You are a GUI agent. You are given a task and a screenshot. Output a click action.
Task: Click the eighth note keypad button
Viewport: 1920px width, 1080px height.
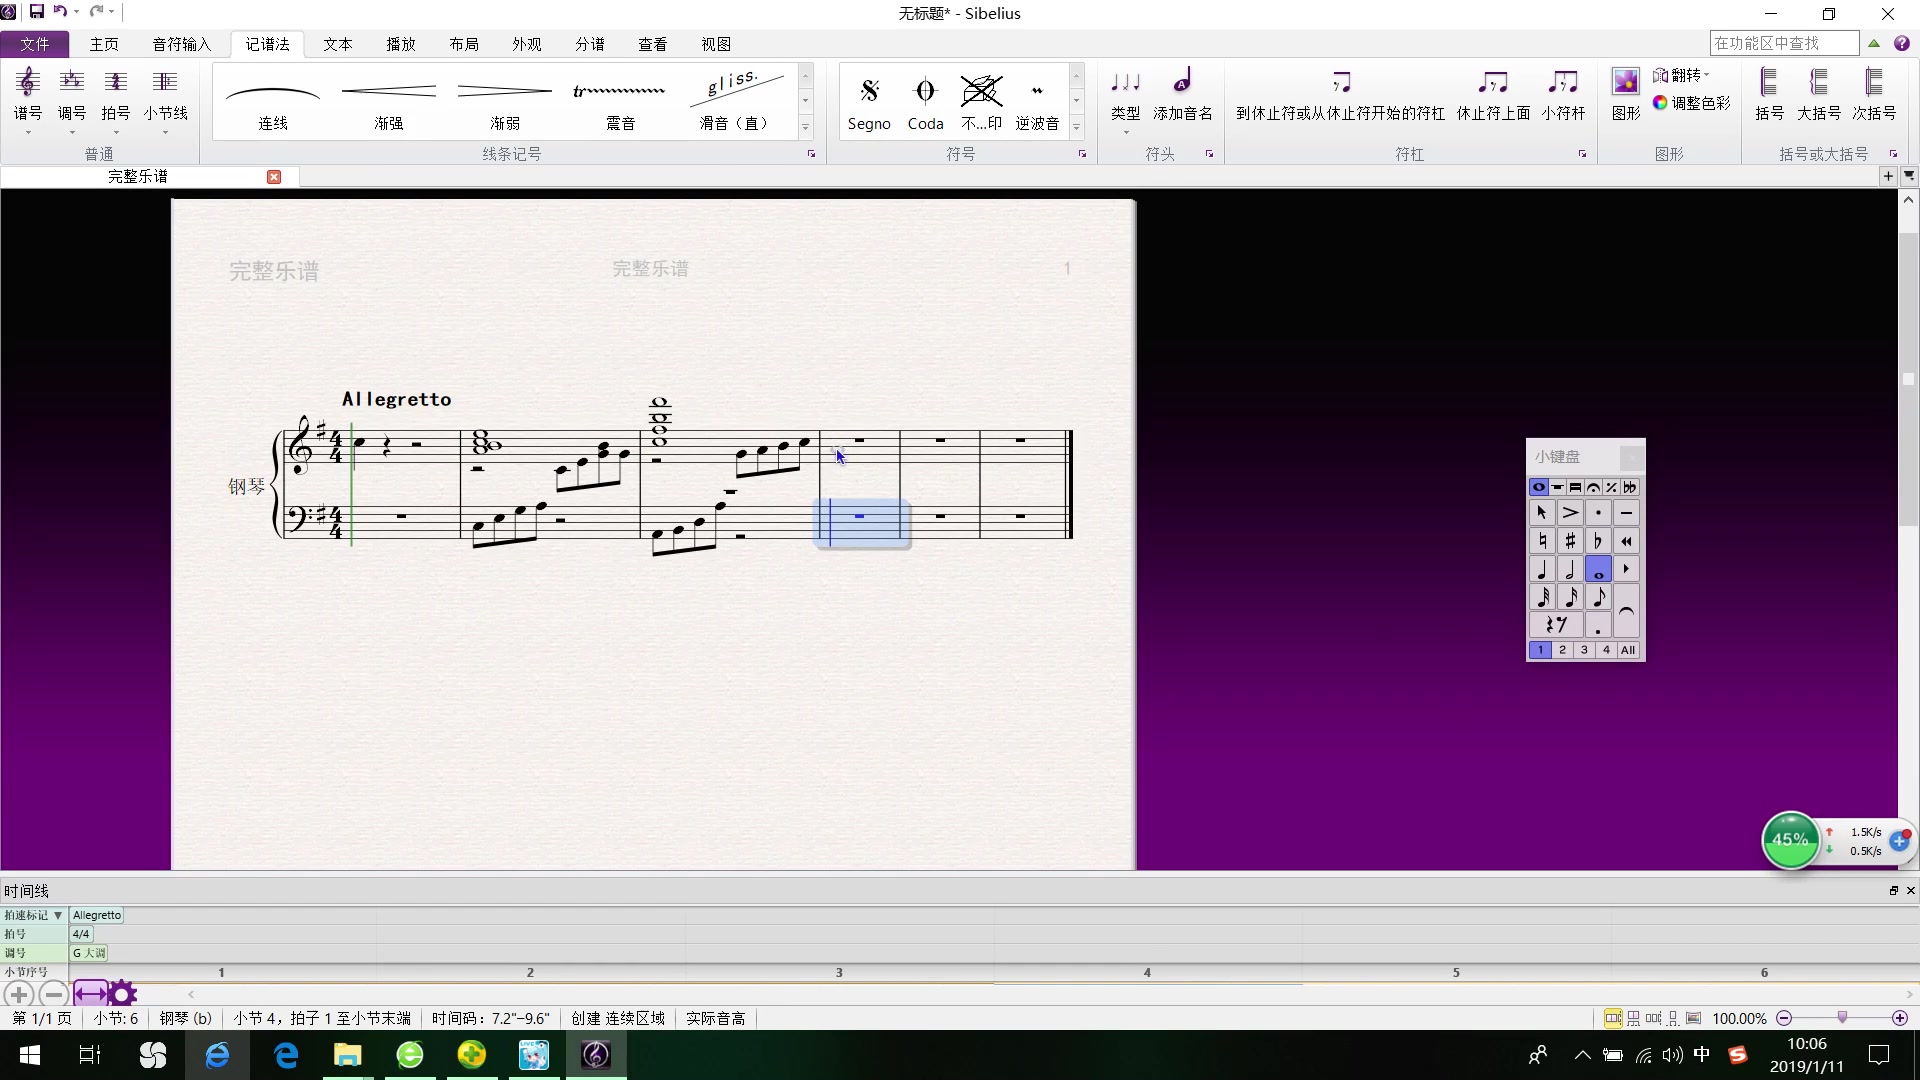coord(1598,598)
